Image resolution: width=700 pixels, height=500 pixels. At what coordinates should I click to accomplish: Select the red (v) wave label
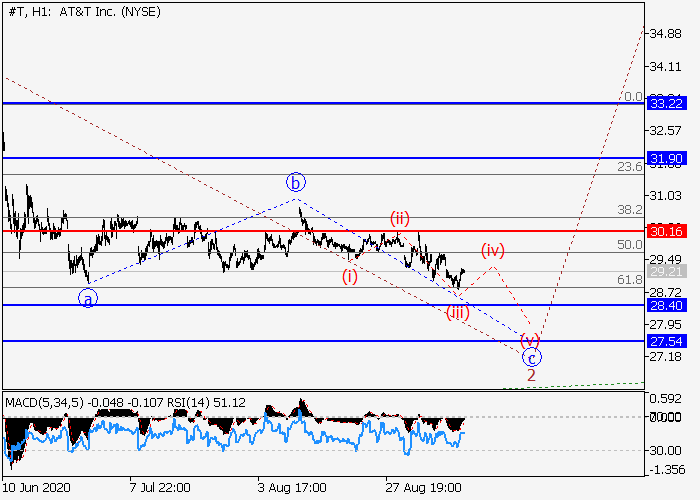(x=530, y=340)
